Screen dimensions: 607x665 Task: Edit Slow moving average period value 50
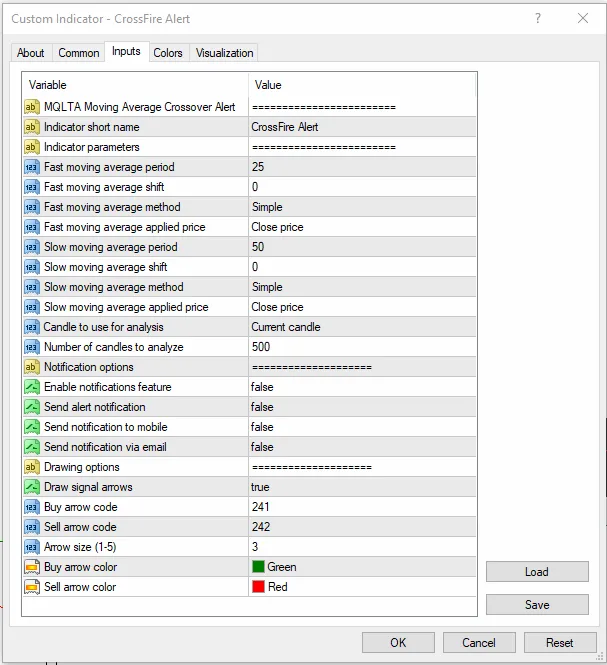tap(362, 247)
